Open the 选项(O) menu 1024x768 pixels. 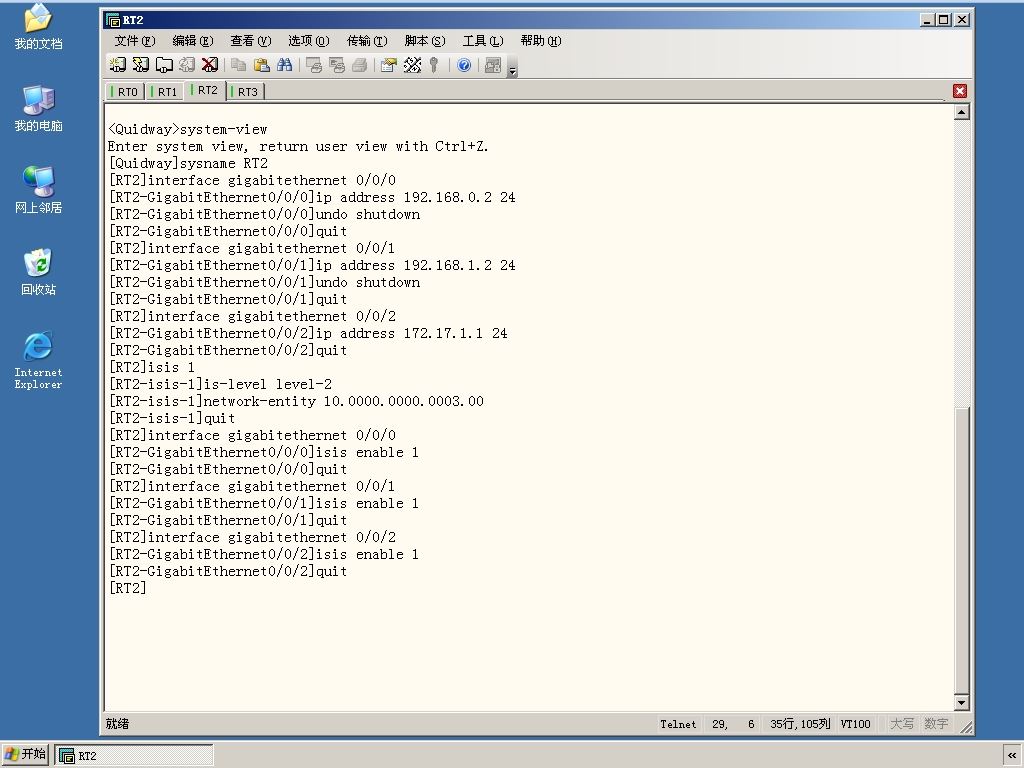[309, 41]
